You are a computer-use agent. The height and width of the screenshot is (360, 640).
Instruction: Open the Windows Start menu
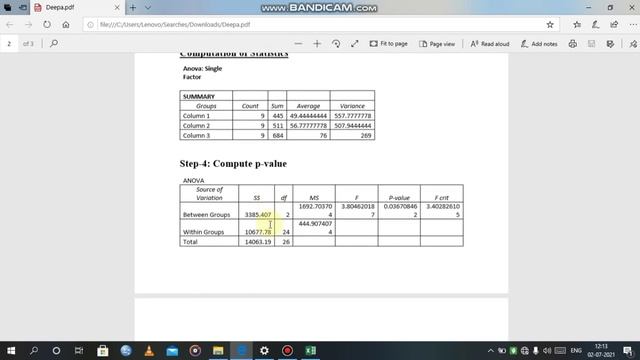[x=11, y=351]
